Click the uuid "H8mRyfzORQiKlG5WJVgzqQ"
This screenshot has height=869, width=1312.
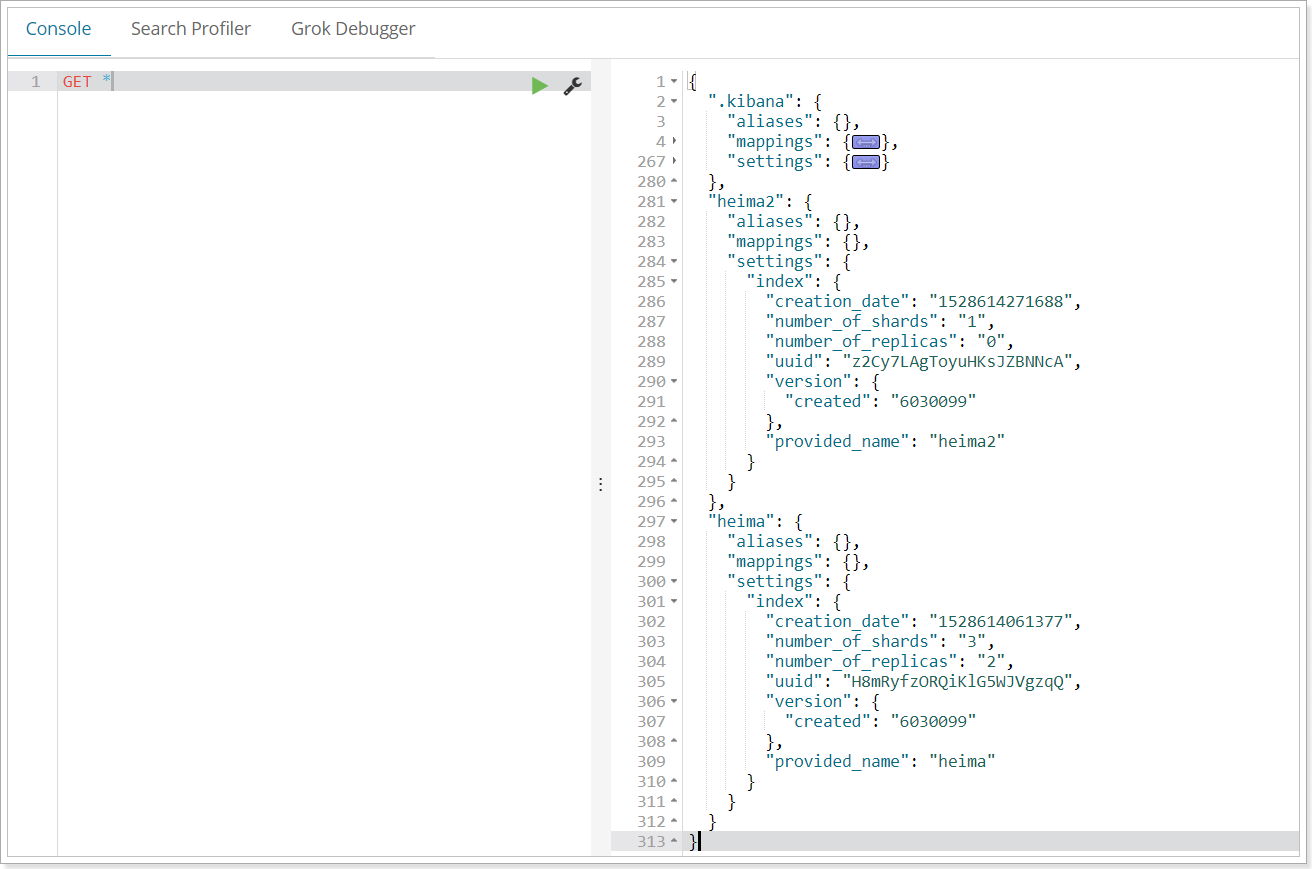click(x=956, y=682)
